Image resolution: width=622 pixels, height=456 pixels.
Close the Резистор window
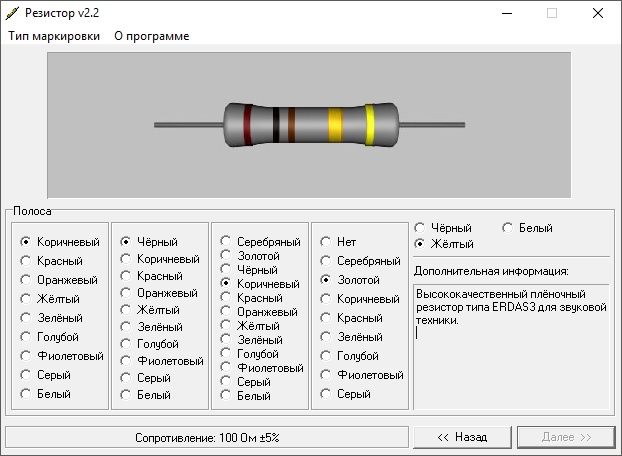pyautogui.click(x=598, y=13)
